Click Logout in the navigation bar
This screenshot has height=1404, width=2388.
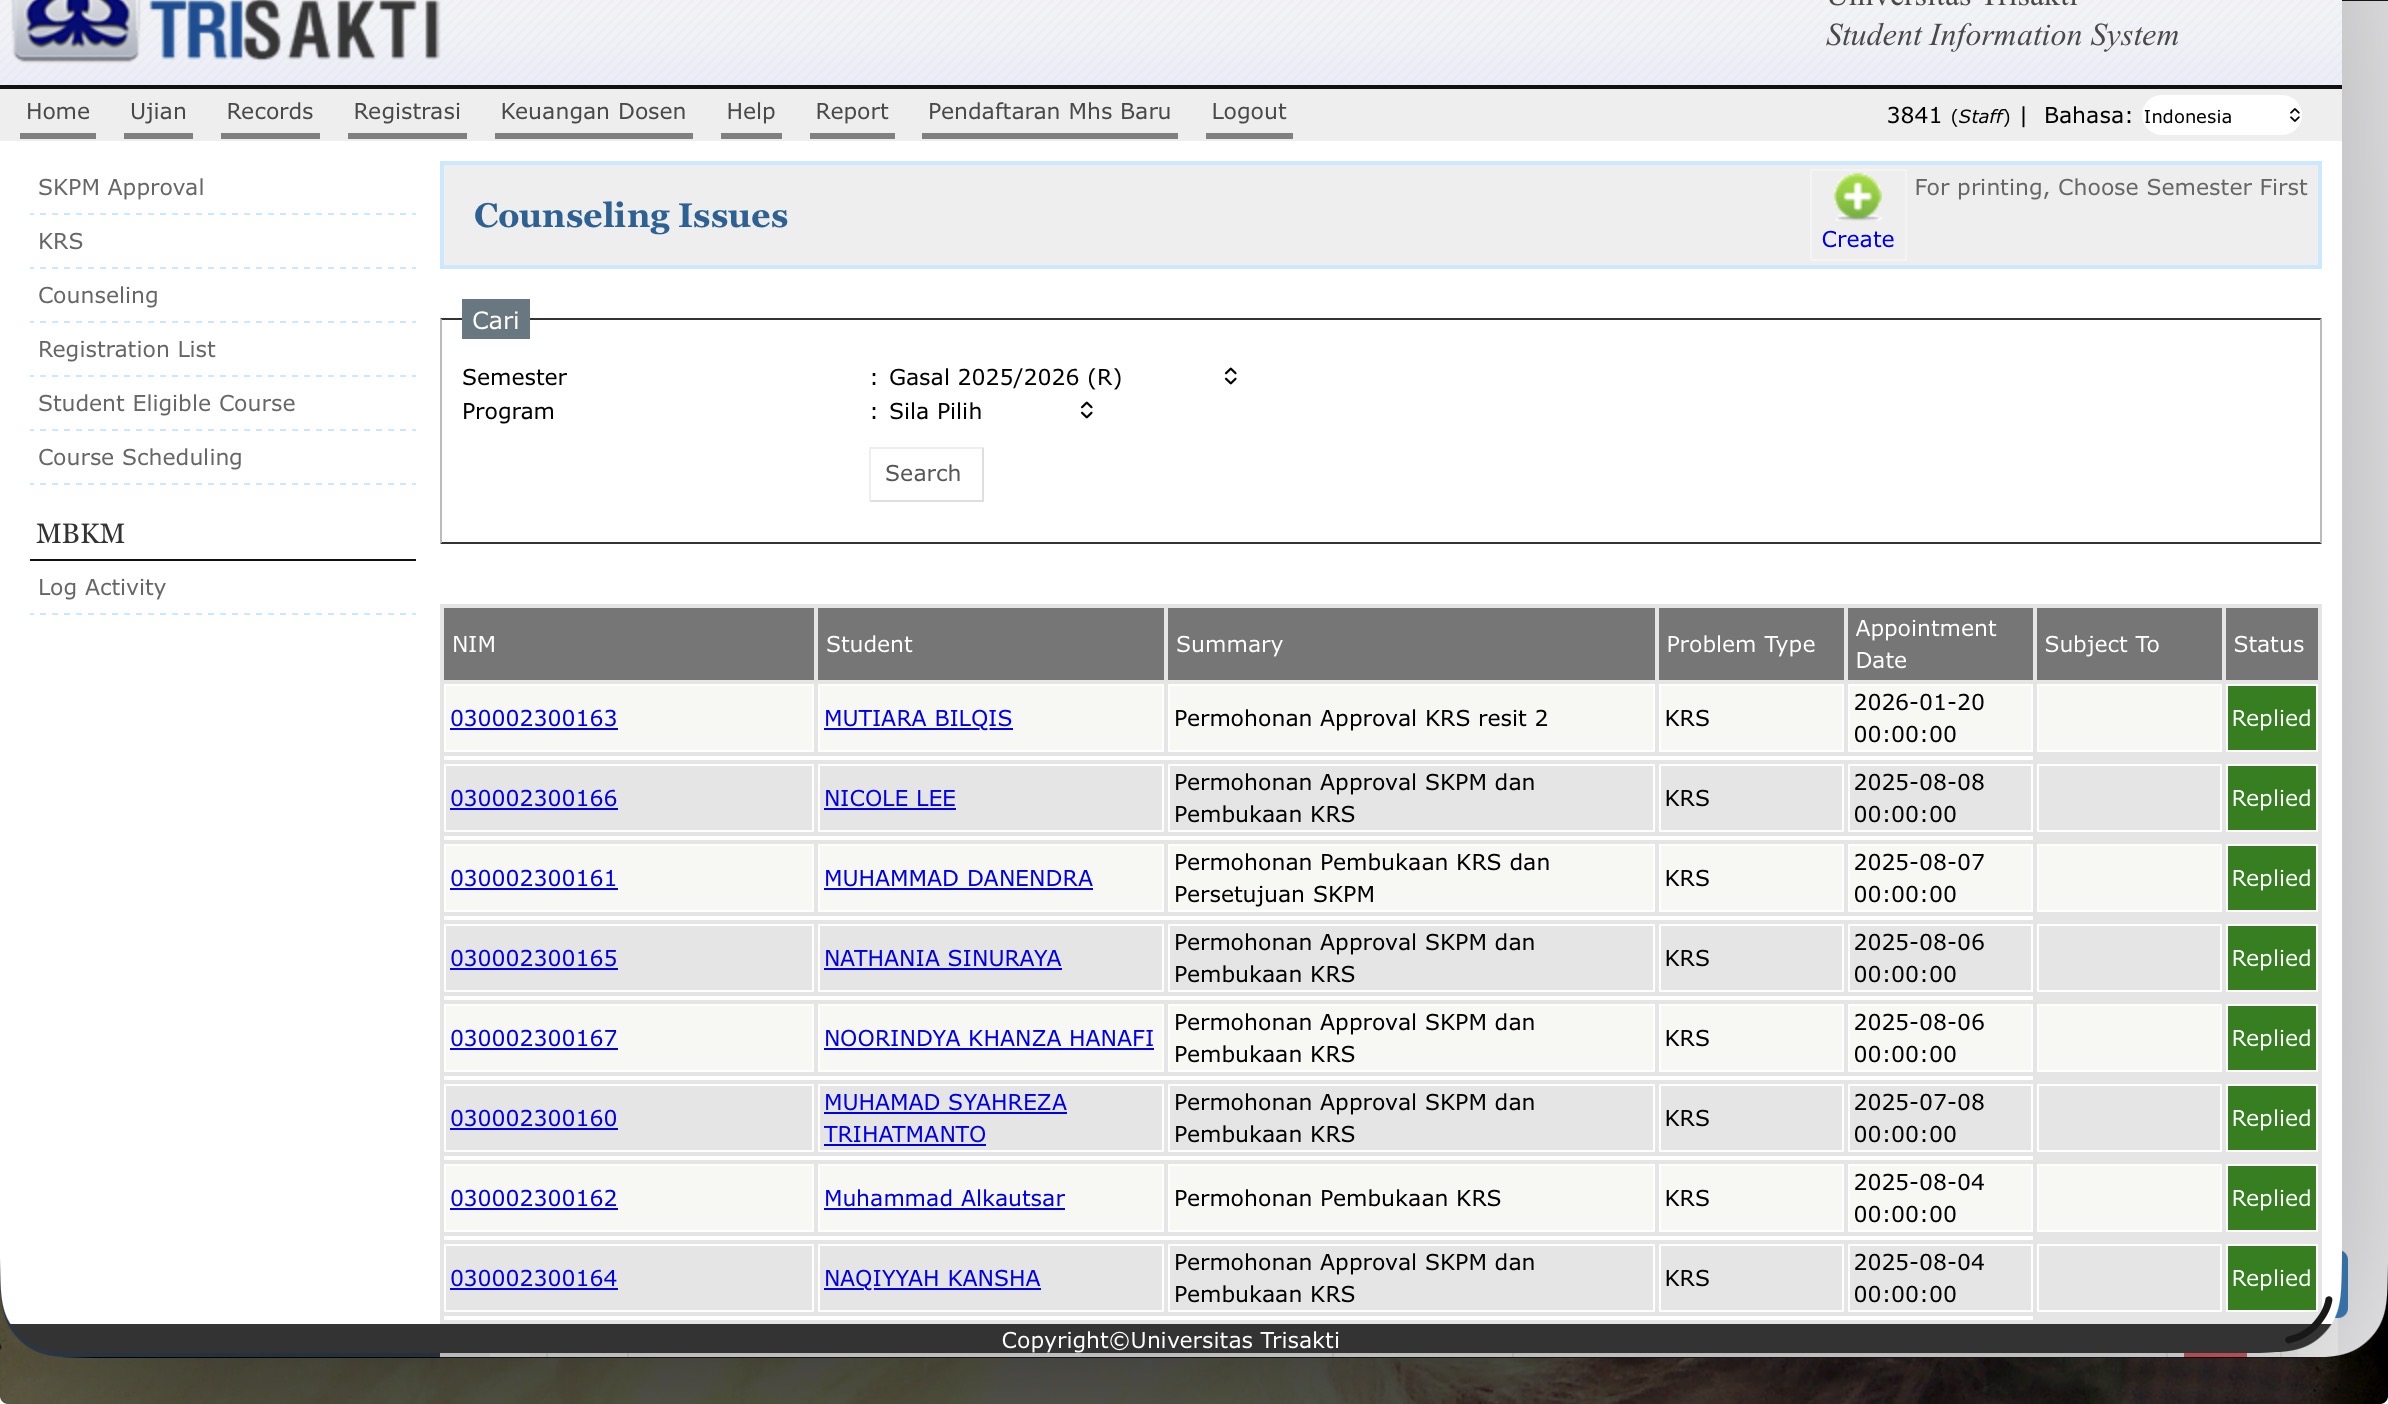[1248, 112]
